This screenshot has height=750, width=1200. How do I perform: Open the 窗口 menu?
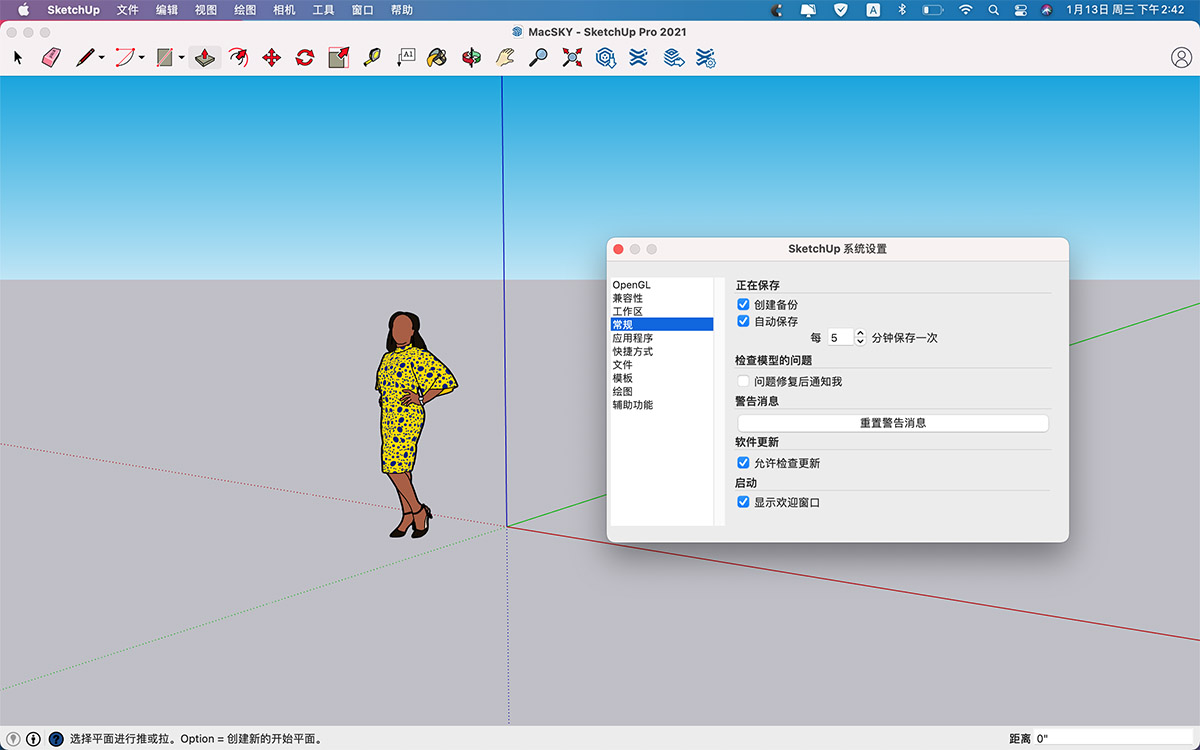(x=363, y=10)
